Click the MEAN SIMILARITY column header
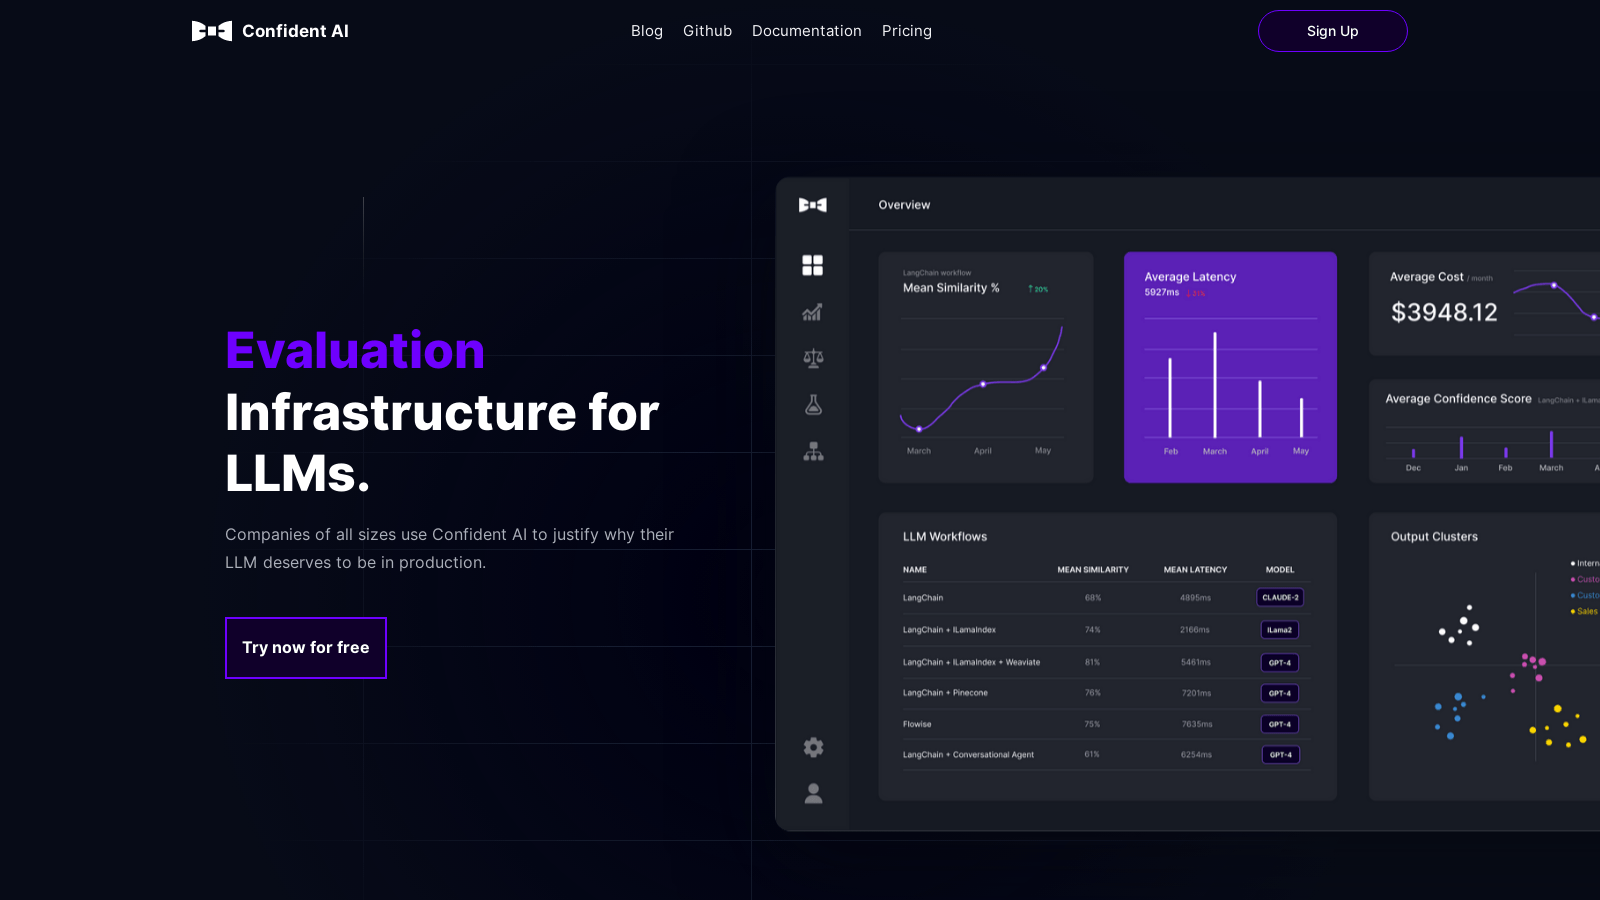The image size is (1600, 900). point(1093,570)
